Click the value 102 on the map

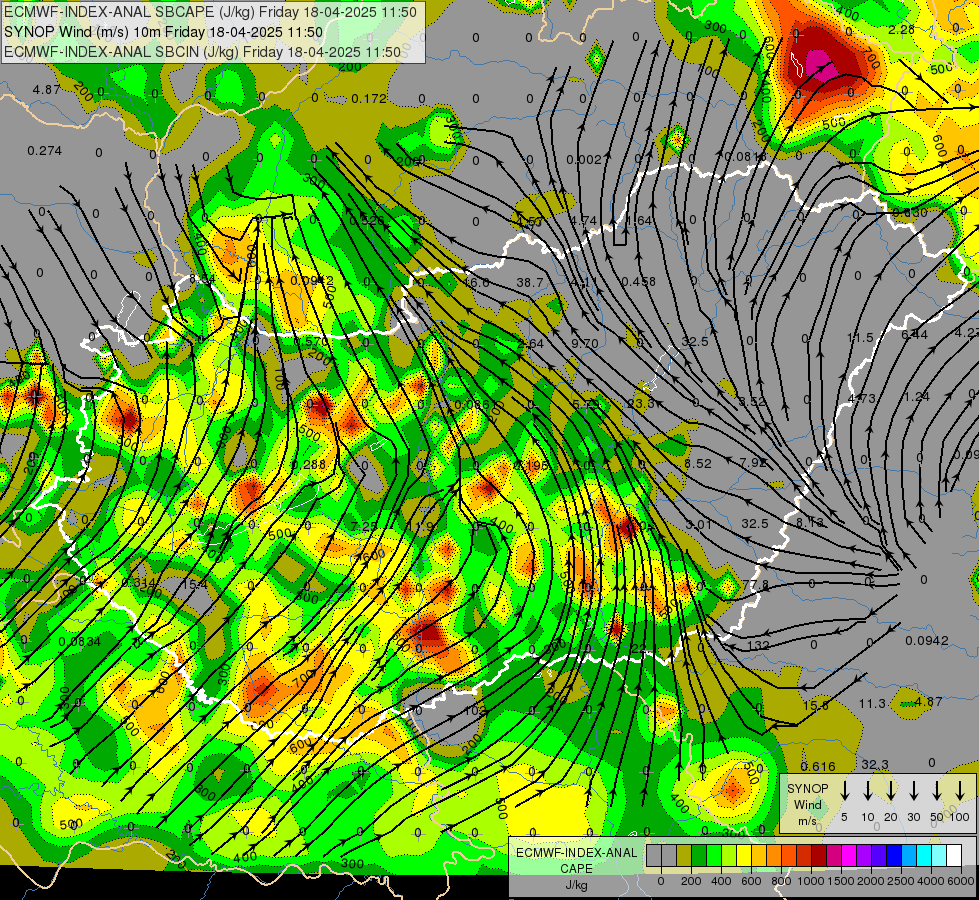pyautogui.click(x=475, y=711)
